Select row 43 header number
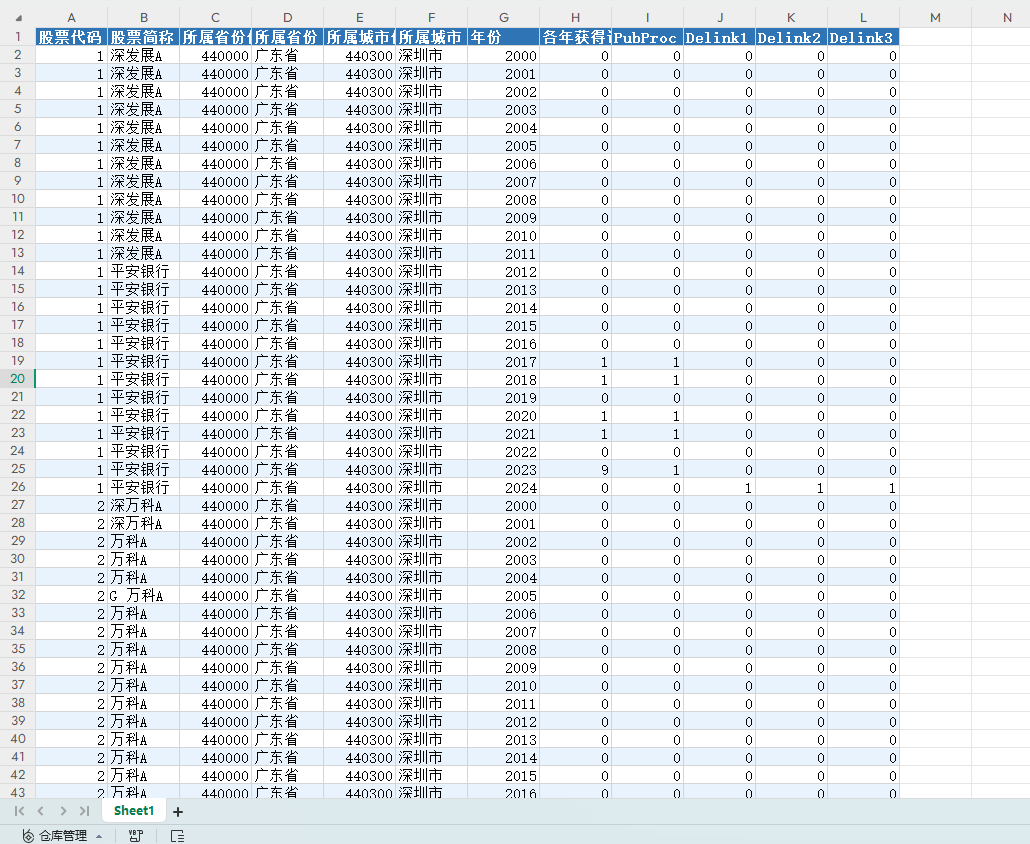The width and height of the screenshot is (1030, 844). (18, 793)
